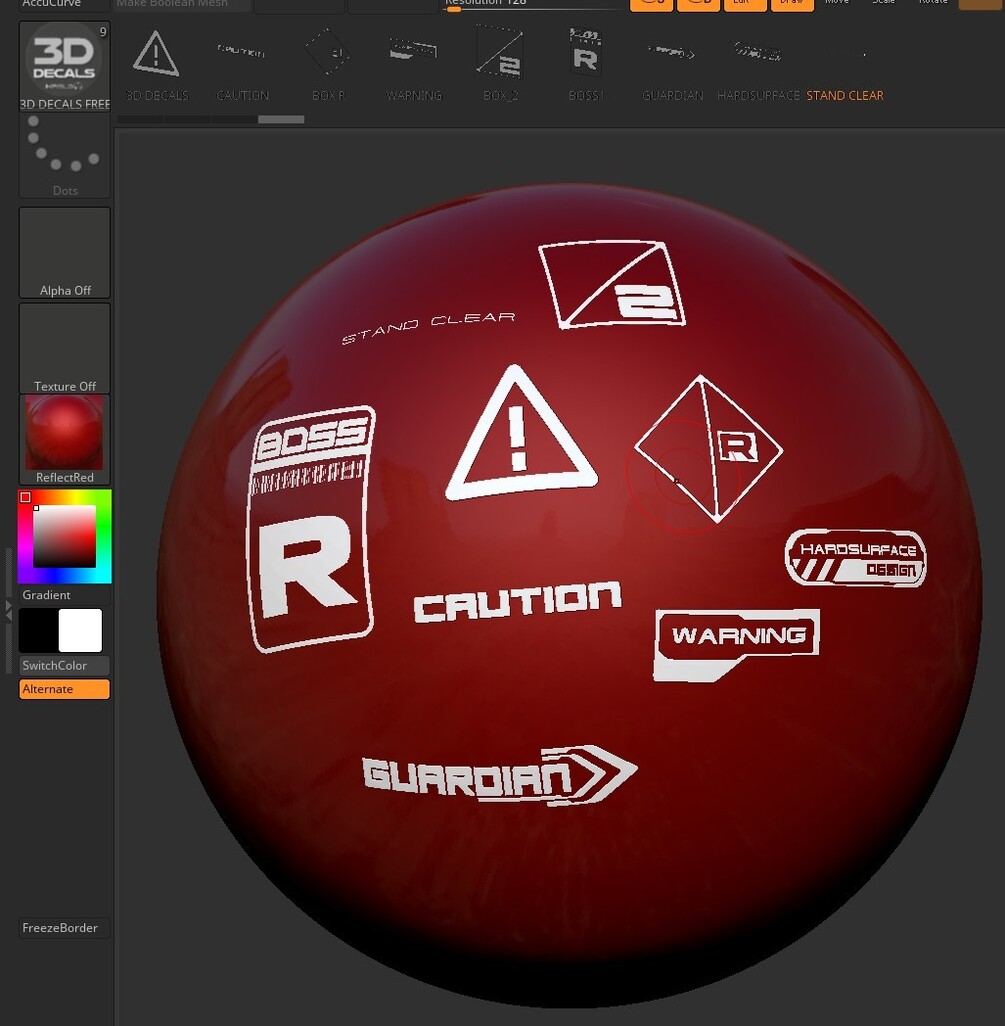
Task: Select the 3D DECALS triangle brush
Action: coord(156,64)
